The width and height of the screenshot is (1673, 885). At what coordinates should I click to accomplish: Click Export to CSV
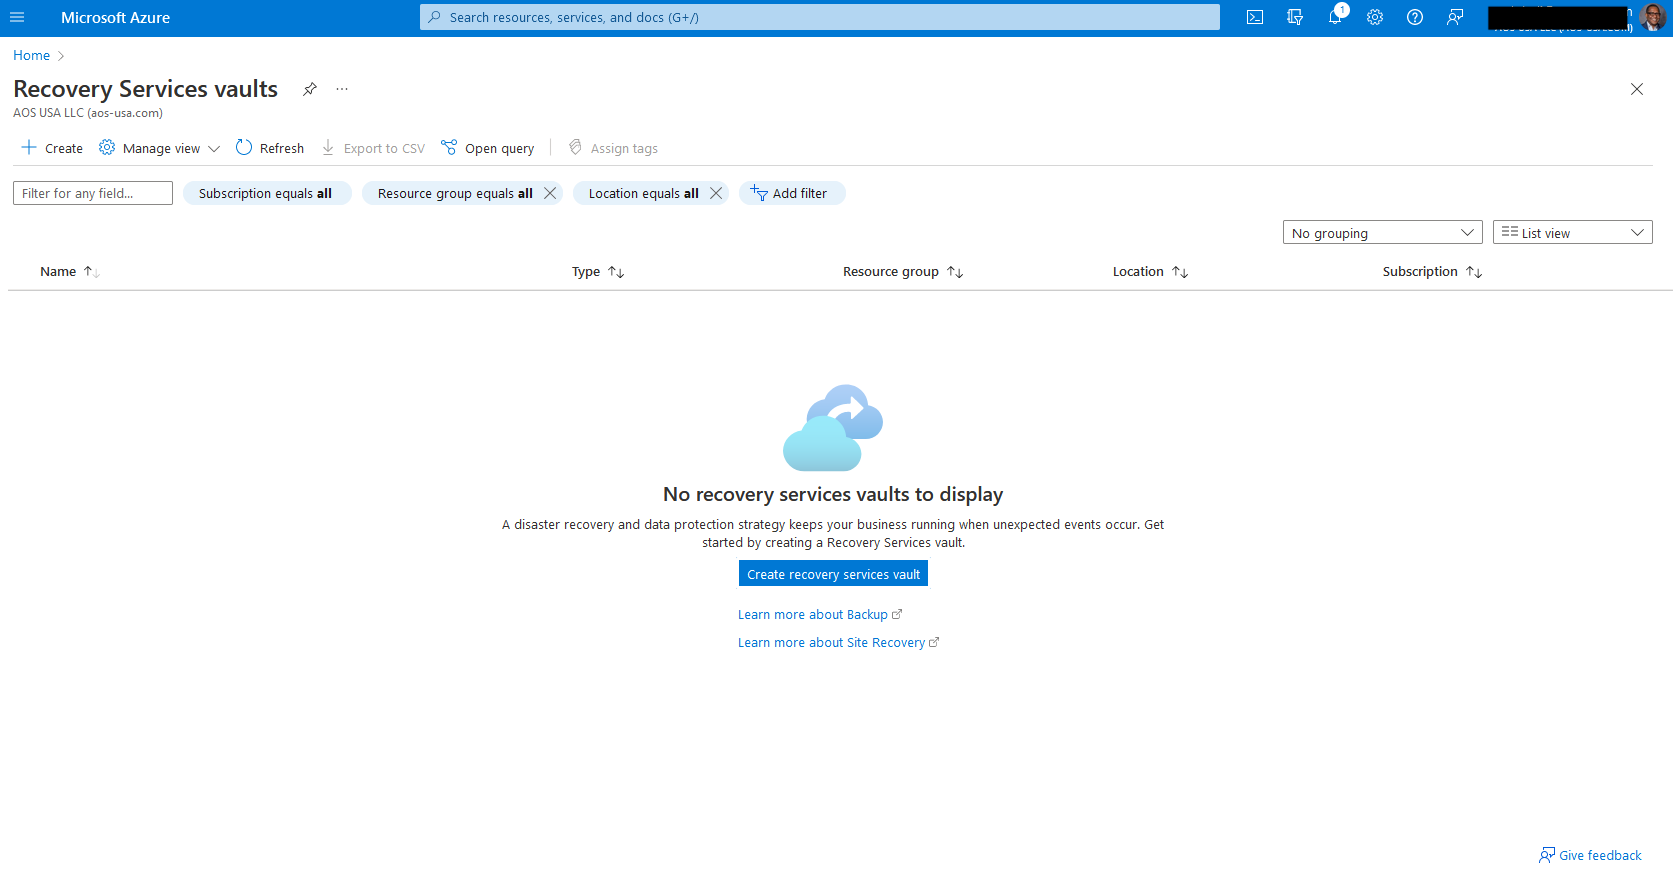373,148
